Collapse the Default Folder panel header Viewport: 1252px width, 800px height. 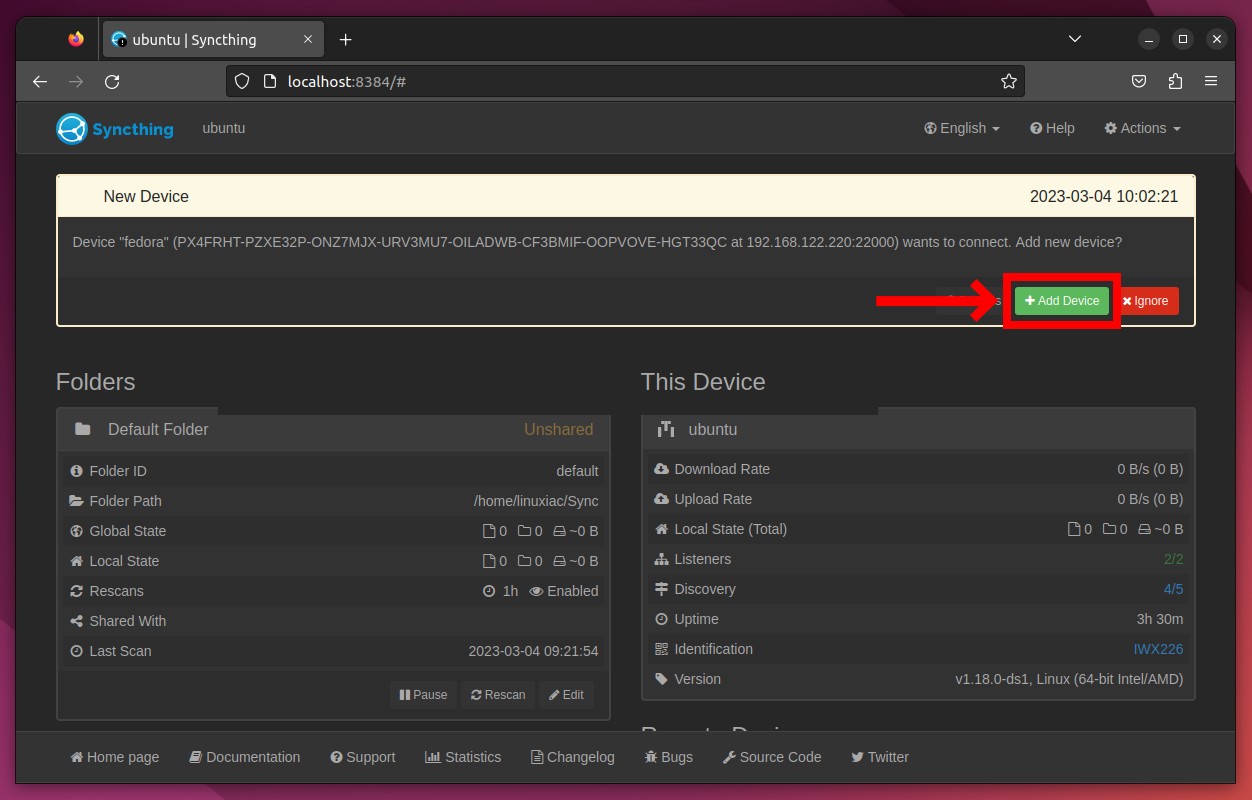pos(333,429)
